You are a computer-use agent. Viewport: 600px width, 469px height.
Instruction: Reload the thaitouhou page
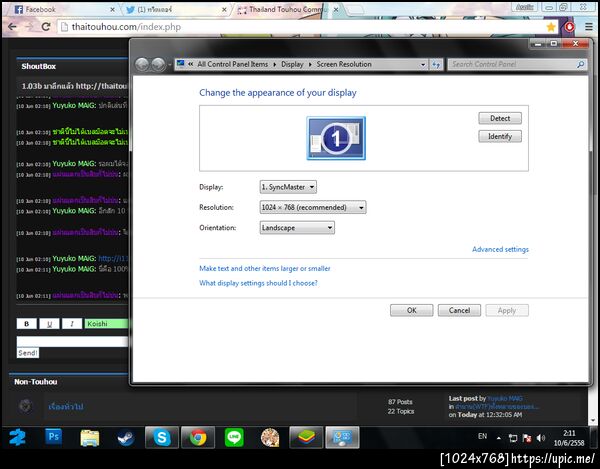pyautogui.click(x=46, y=27)
